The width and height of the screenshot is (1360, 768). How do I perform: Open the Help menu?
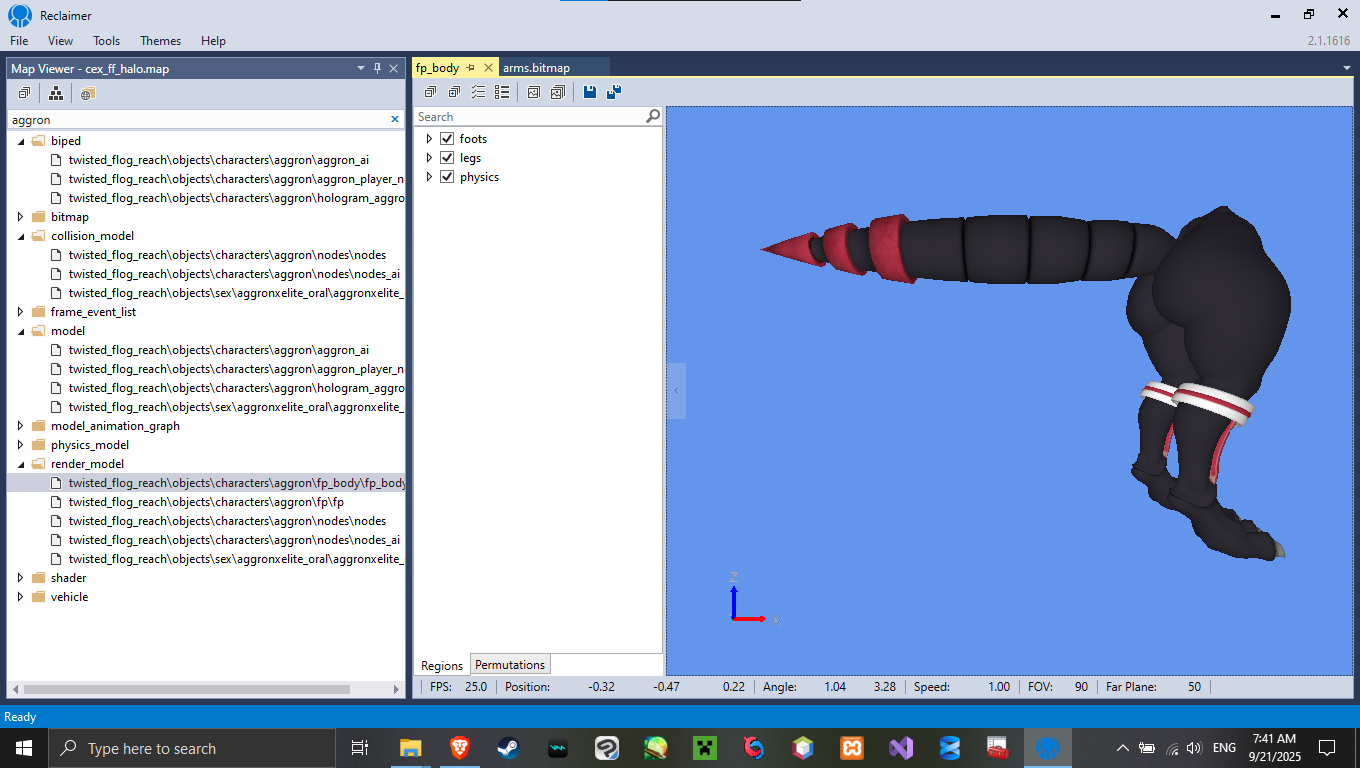(x=213, y=41)
